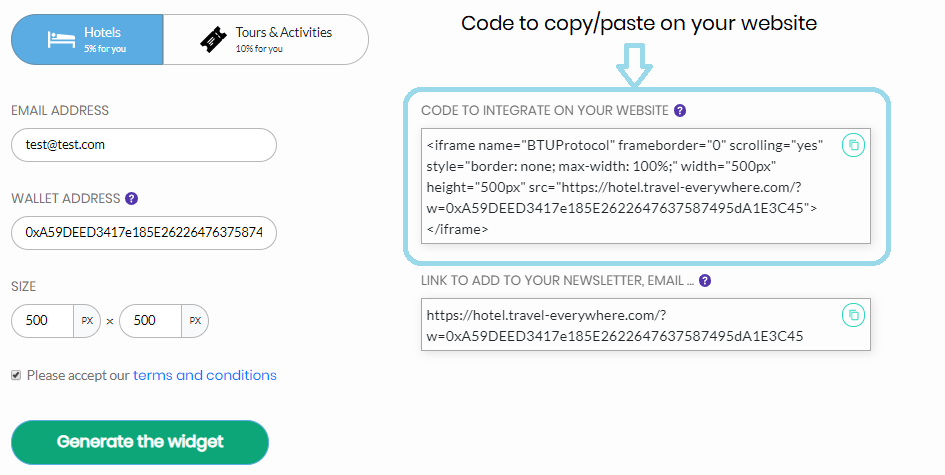Open the terms and conditions link

(205, 375)
